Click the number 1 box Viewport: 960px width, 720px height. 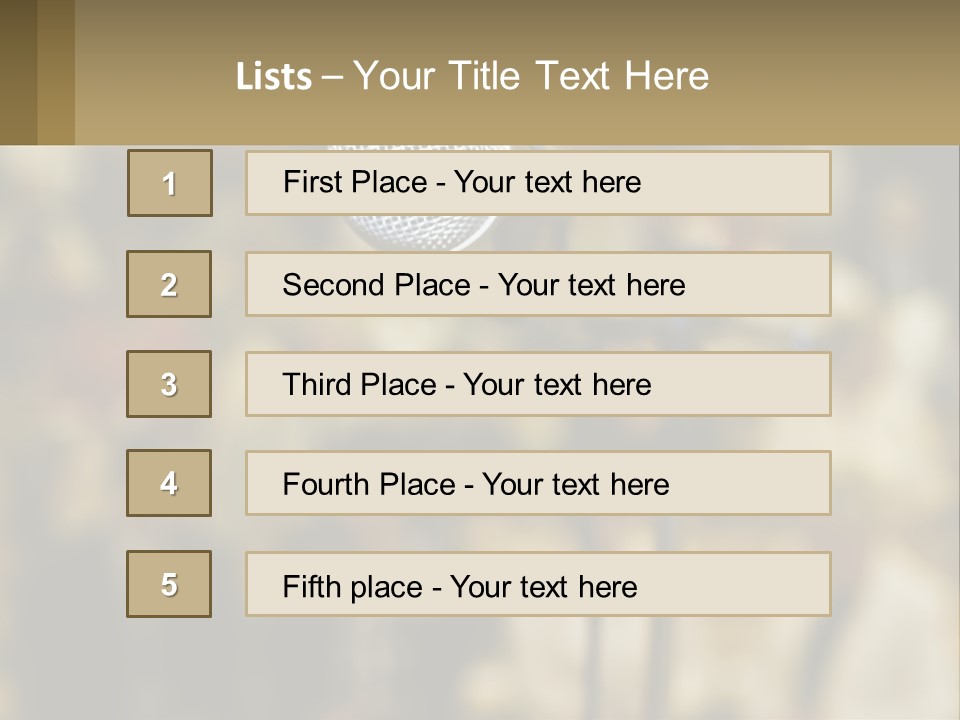[170, 183]
